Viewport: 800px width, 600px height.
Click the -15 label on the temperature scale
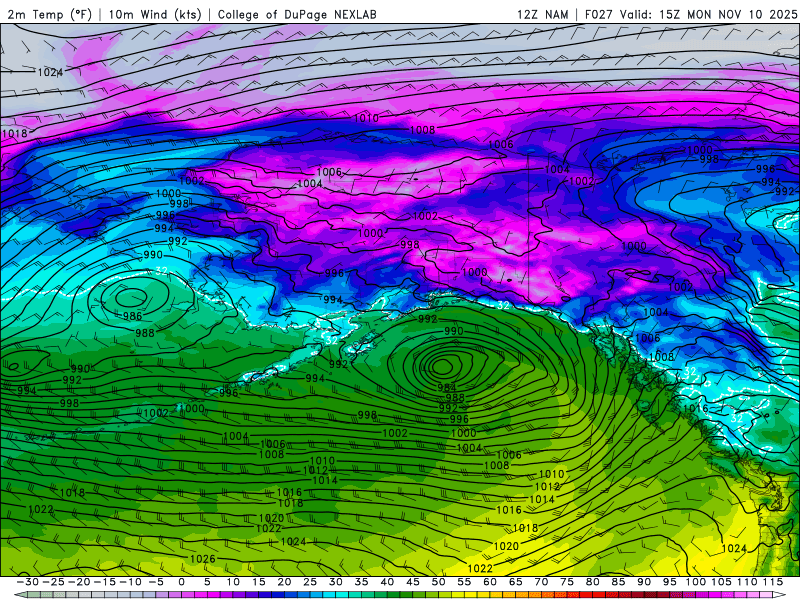[105, 582]
